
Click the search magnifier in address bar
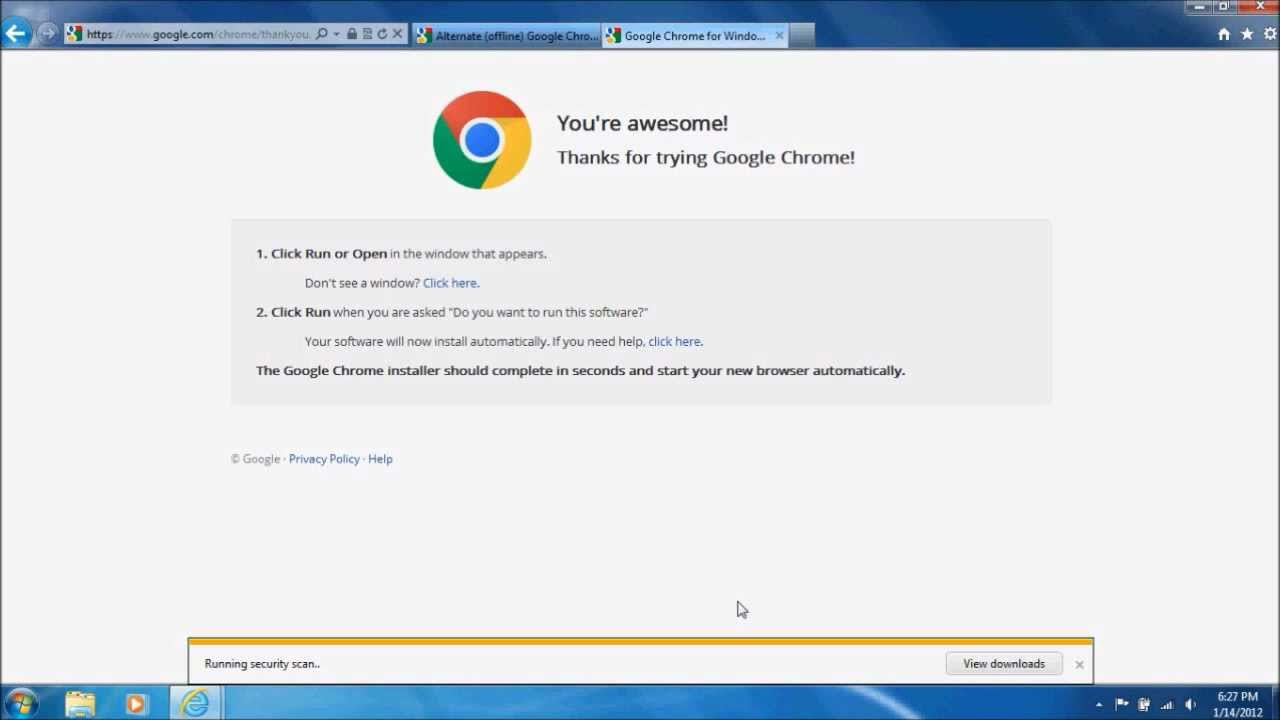point(321,34)
